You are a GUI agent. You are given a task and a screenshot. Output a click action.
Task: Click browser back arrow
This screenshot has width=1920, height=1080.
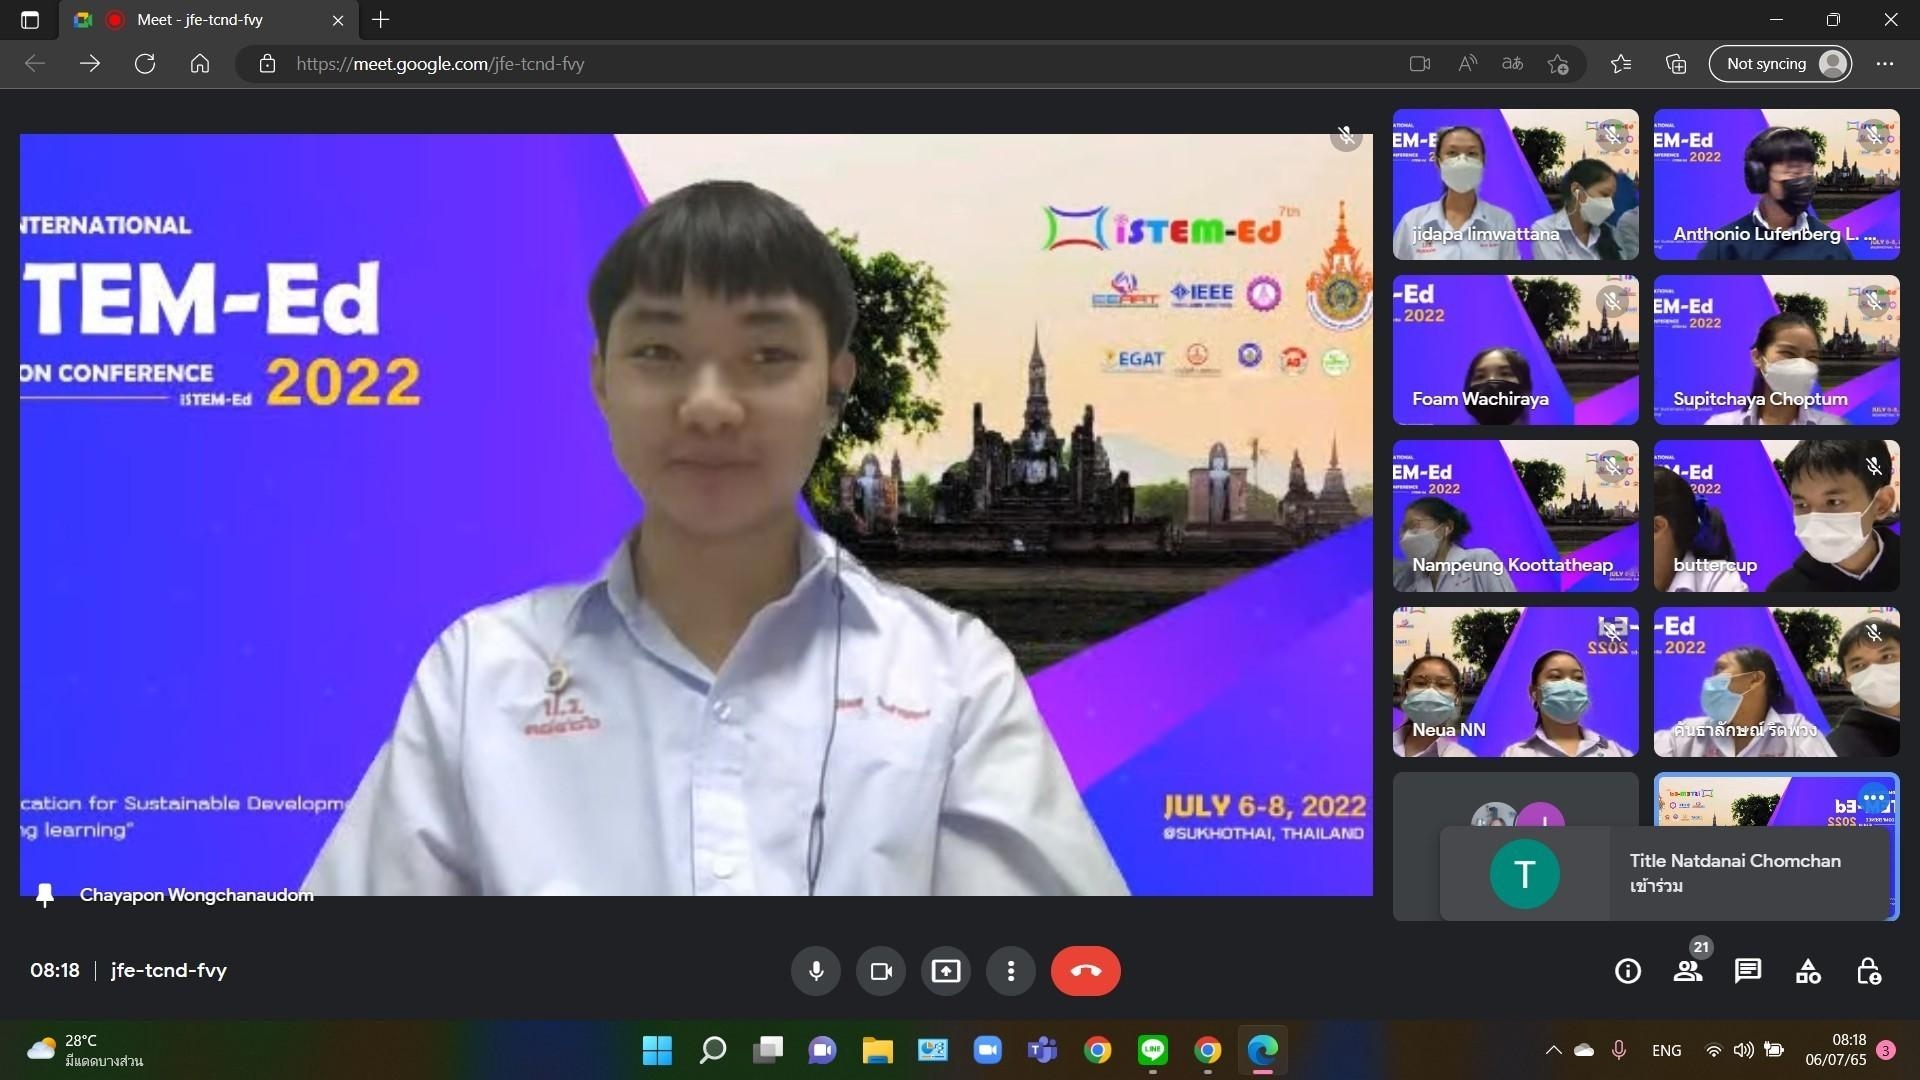click(35, 64)
